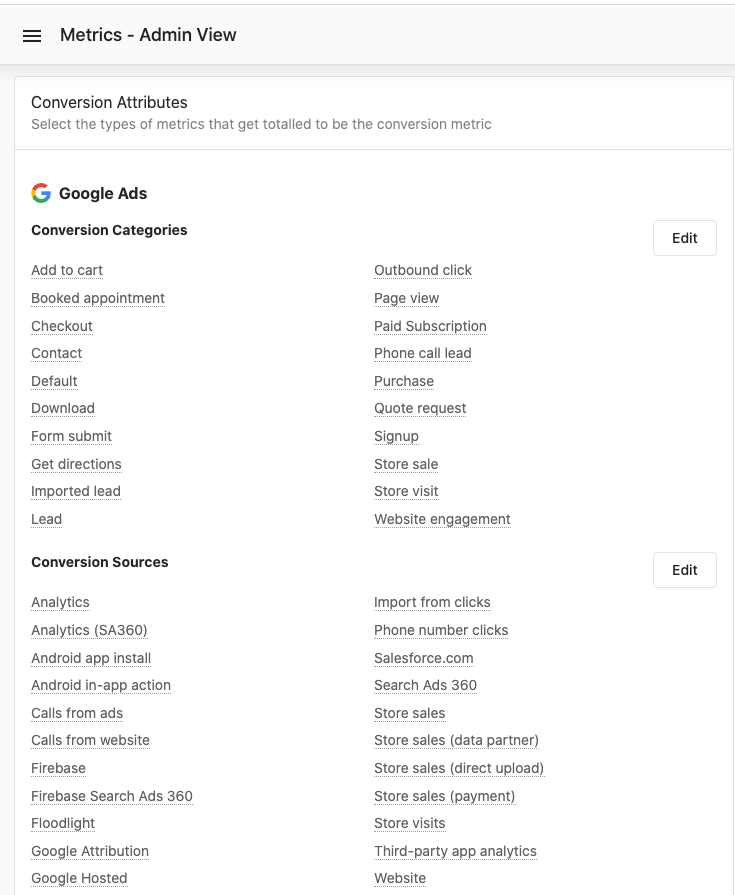
Task: Open the Analytics (SA360) conversion source
Action: [x=89, y=630]
